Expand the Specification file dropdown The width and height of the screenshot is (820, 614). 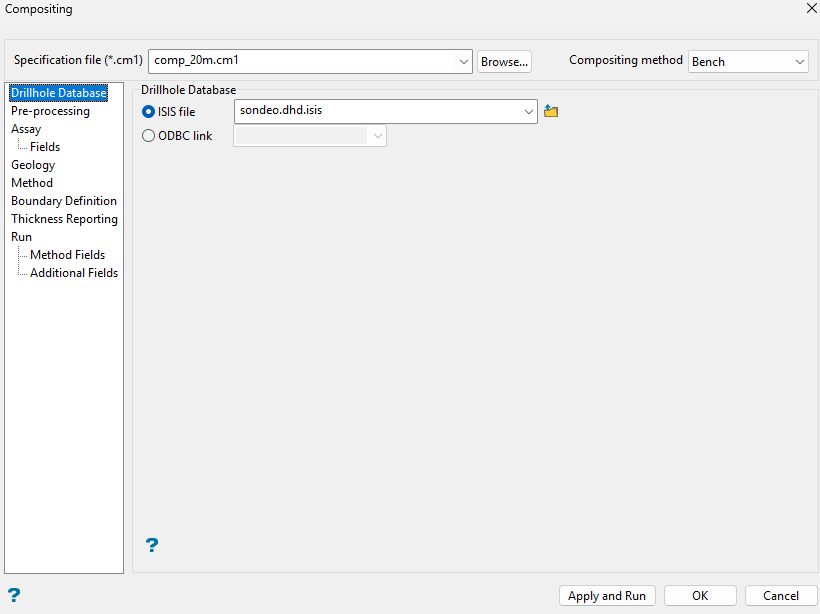[463, 62]
